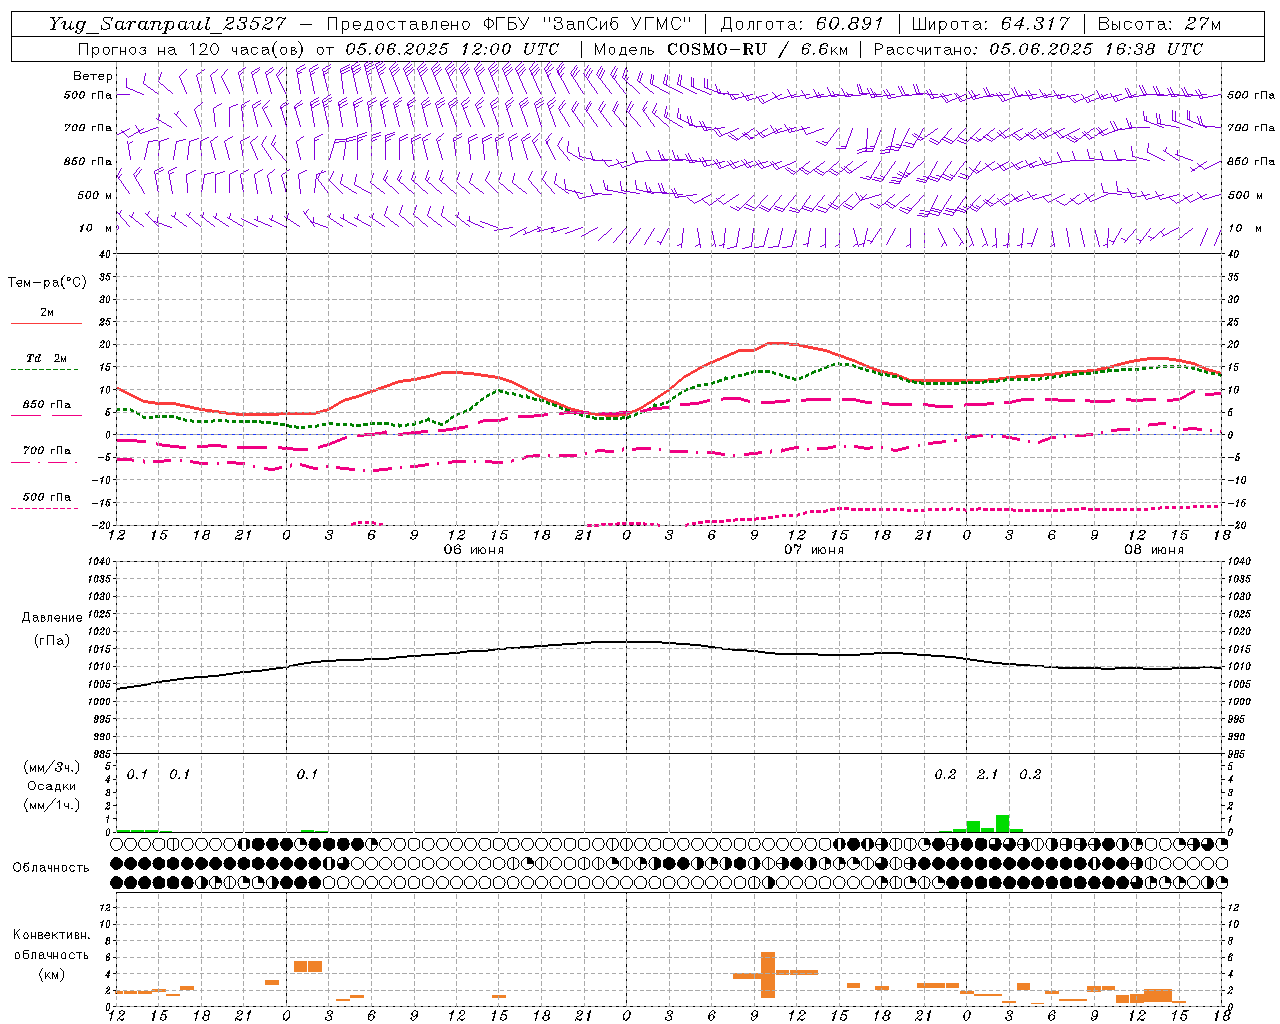This screenshot has height=1024, width=1280.
Task: Click the (км) unit label
Action: (x=51, y=974)
